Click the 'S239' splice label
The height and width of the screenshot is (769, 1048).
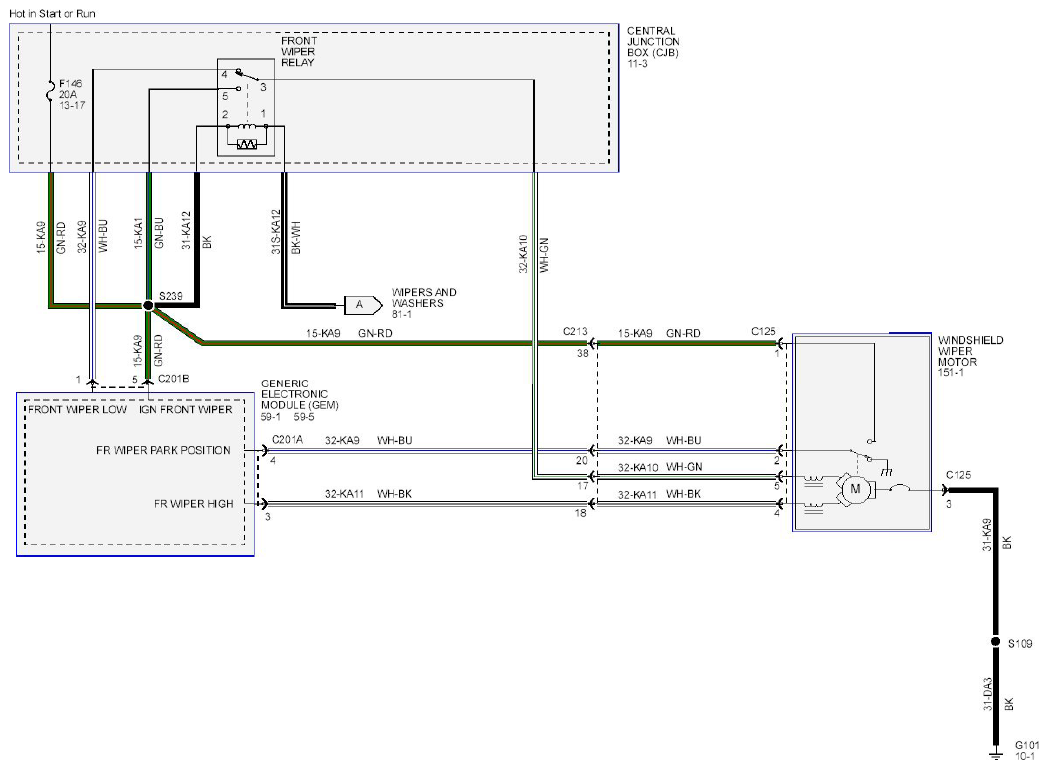point(171,296)
